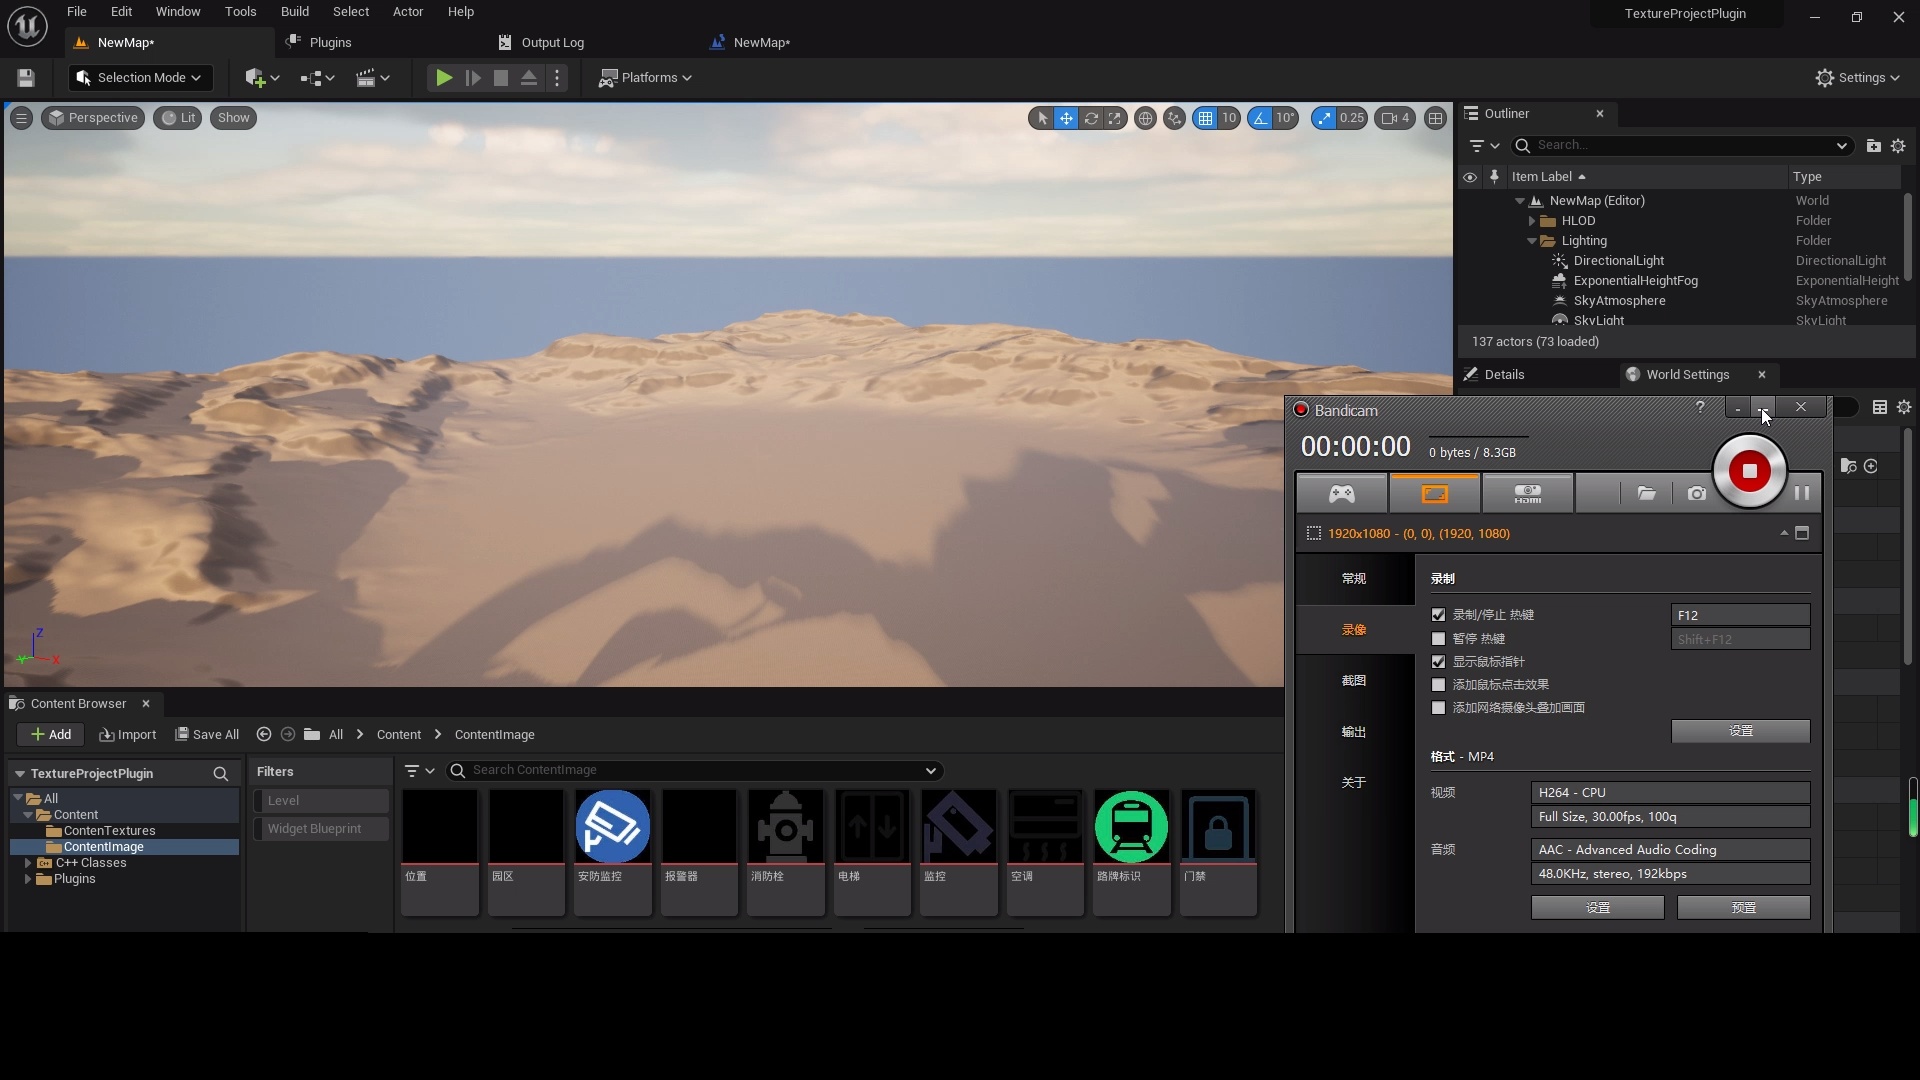Click the green Play level button
The image size is (1920, 1080).
(x=444, y=78)
